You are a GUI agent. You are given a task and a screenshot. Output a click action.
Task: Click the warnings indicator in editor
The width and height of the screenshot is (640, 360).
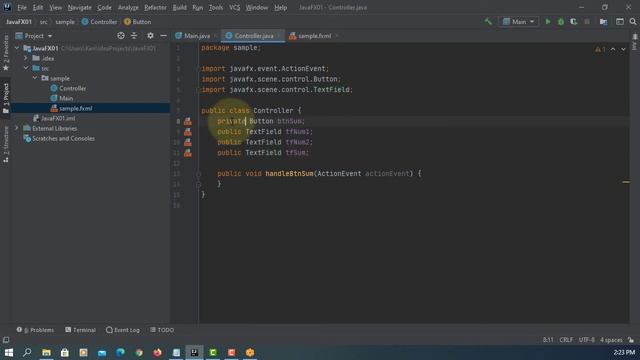[600, 49]
